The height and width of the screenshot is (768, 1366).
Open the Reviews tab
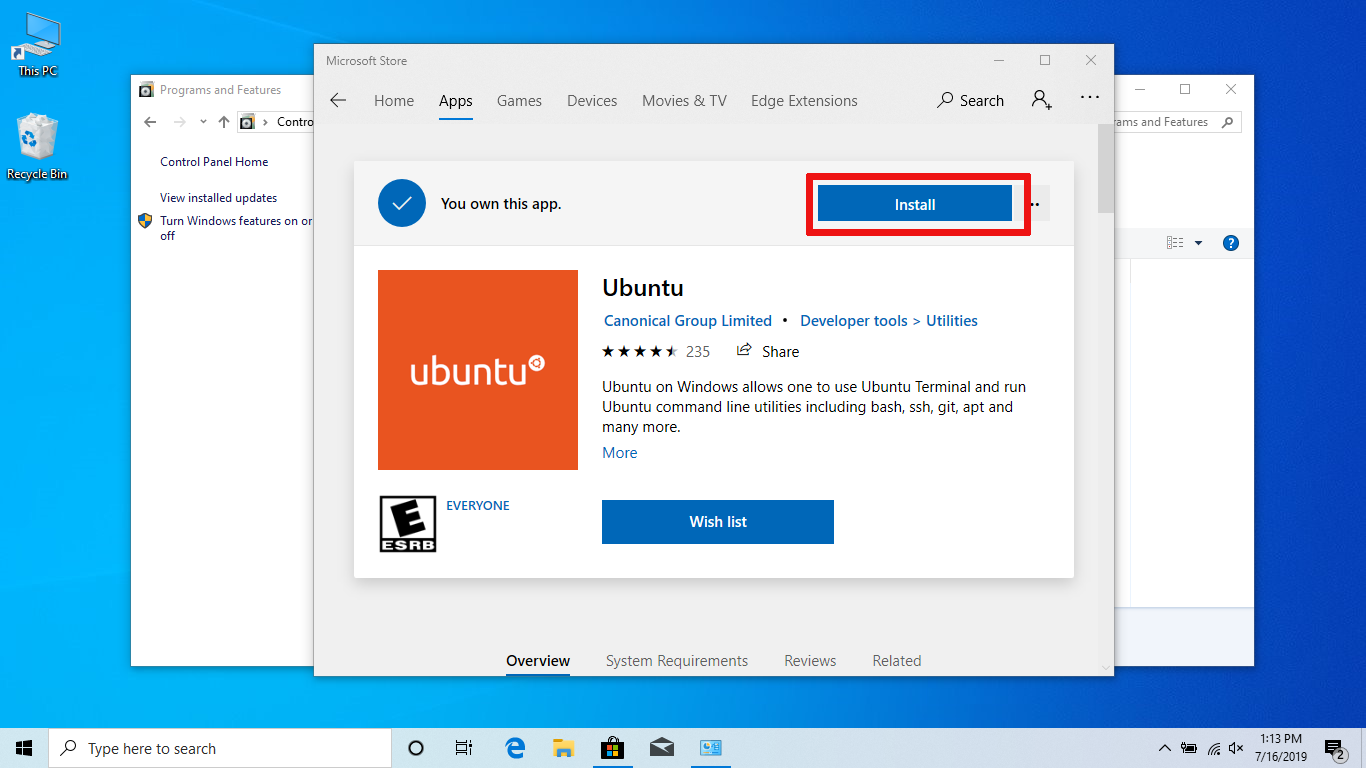click(x=810, y=661)
